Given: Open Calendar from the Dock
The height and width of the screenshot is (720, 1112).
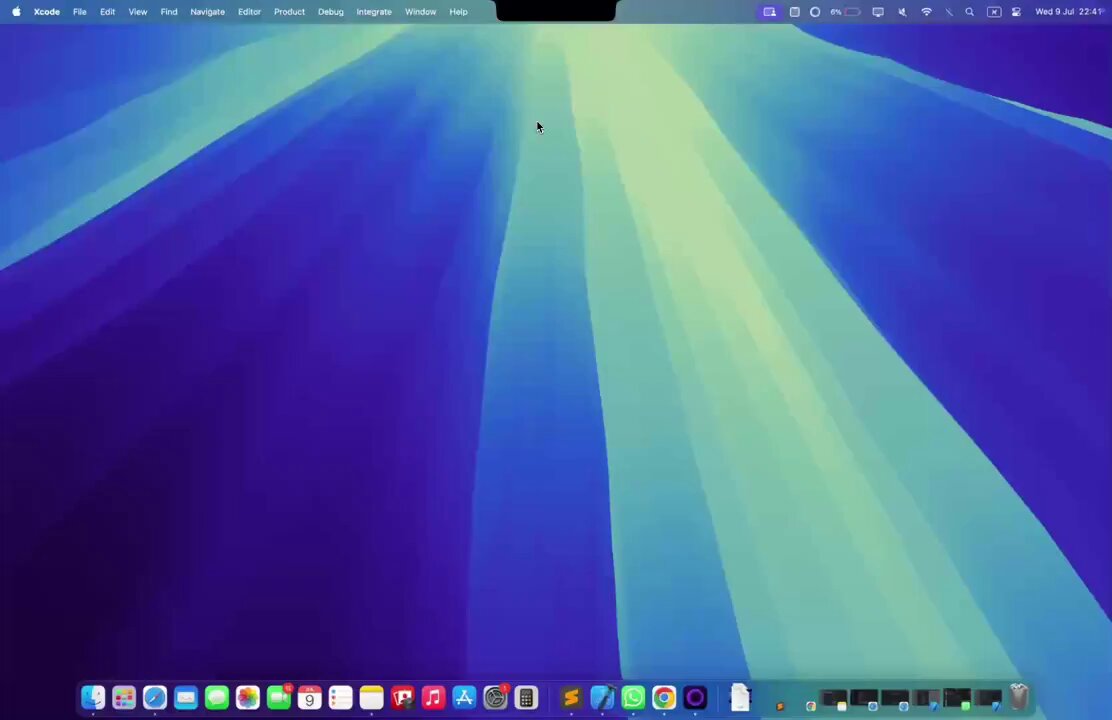Looking at the screenshot, I should tap(309, 697).
